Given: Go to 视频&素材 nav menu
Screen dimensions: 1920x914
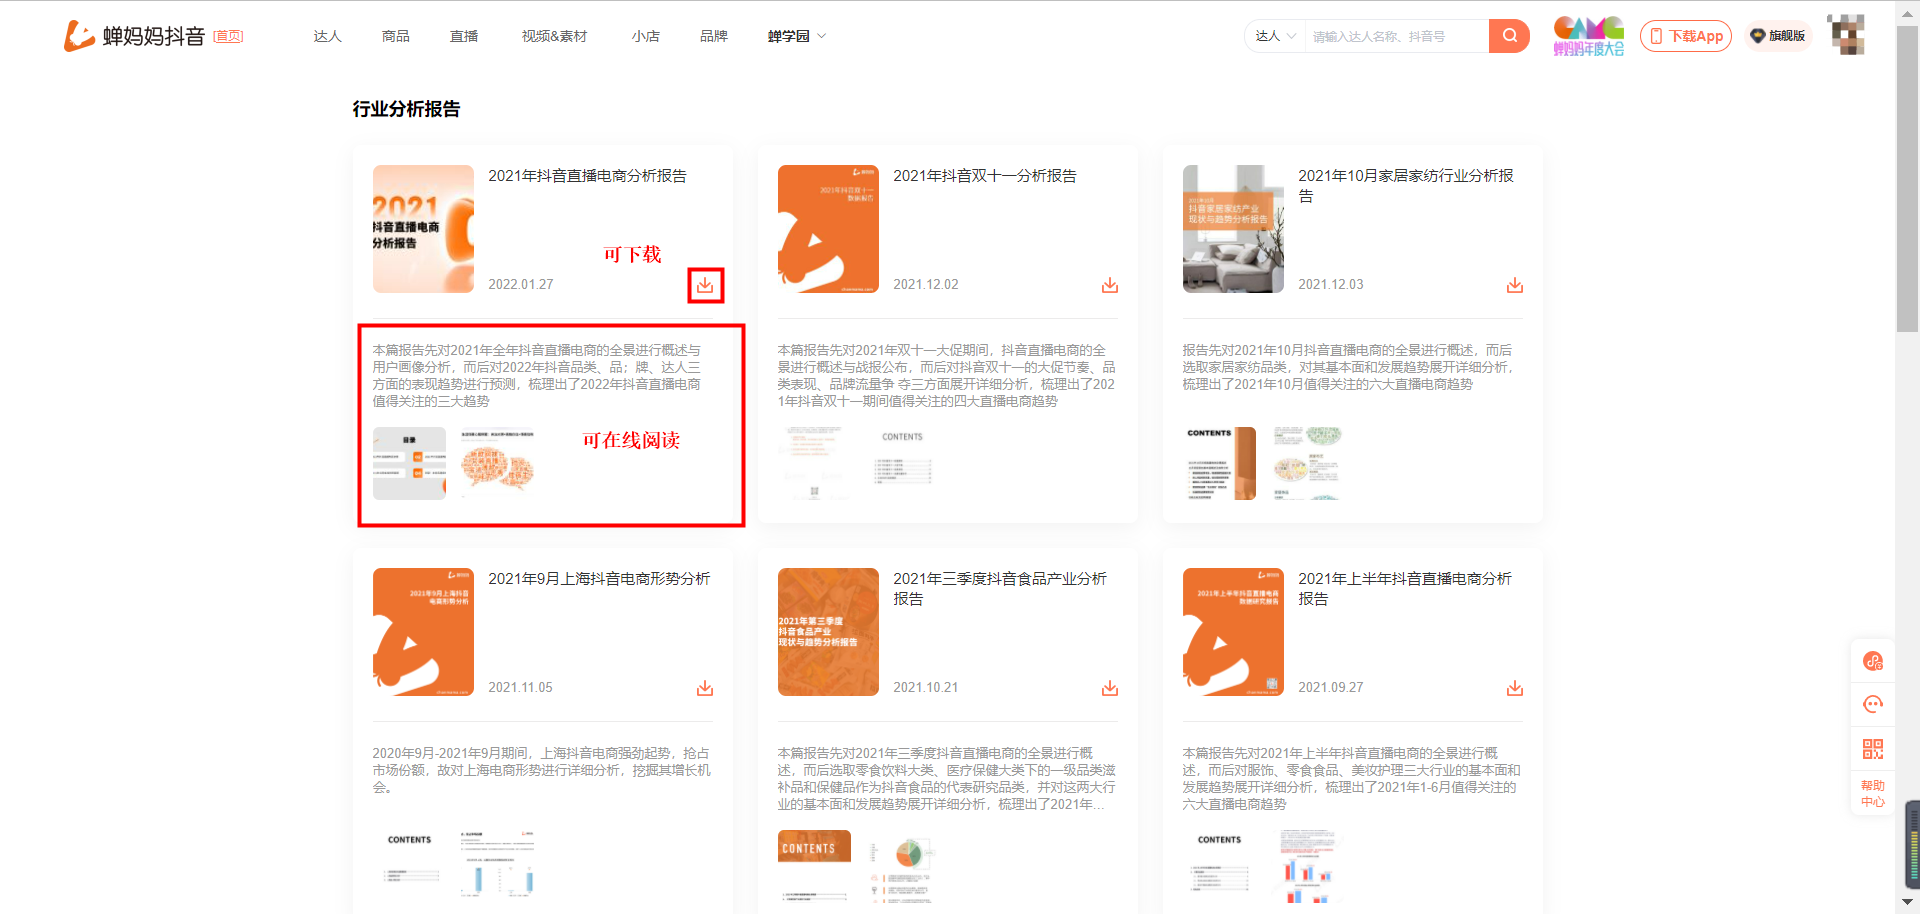Looking at the screenshot, I should coord(554,36).
